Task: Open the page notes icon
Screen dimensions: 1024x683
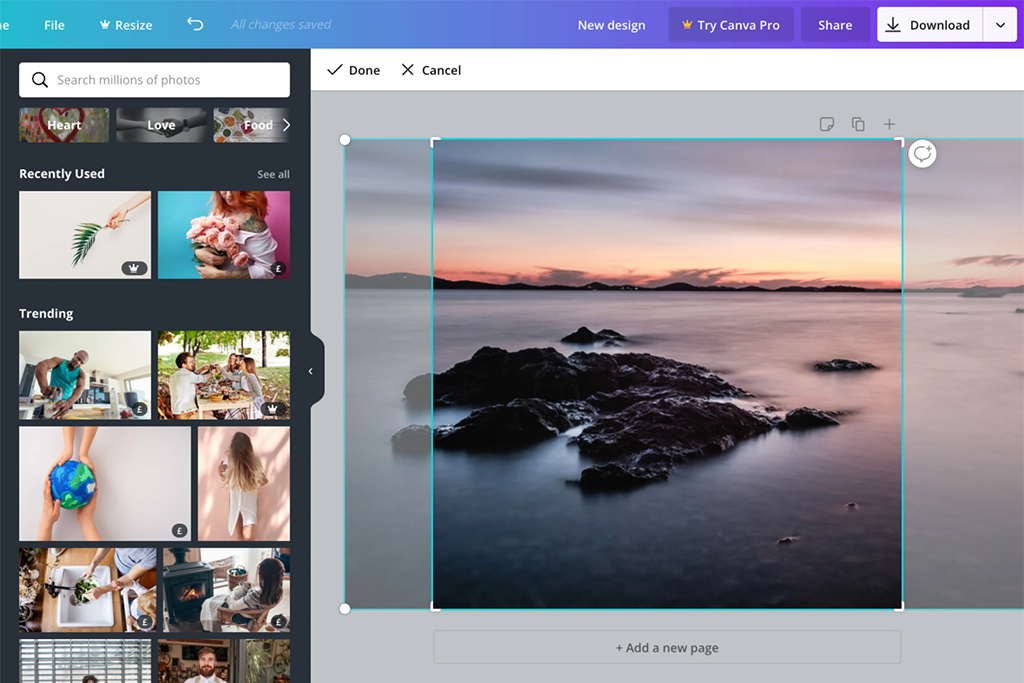Action: coord(826,124)
